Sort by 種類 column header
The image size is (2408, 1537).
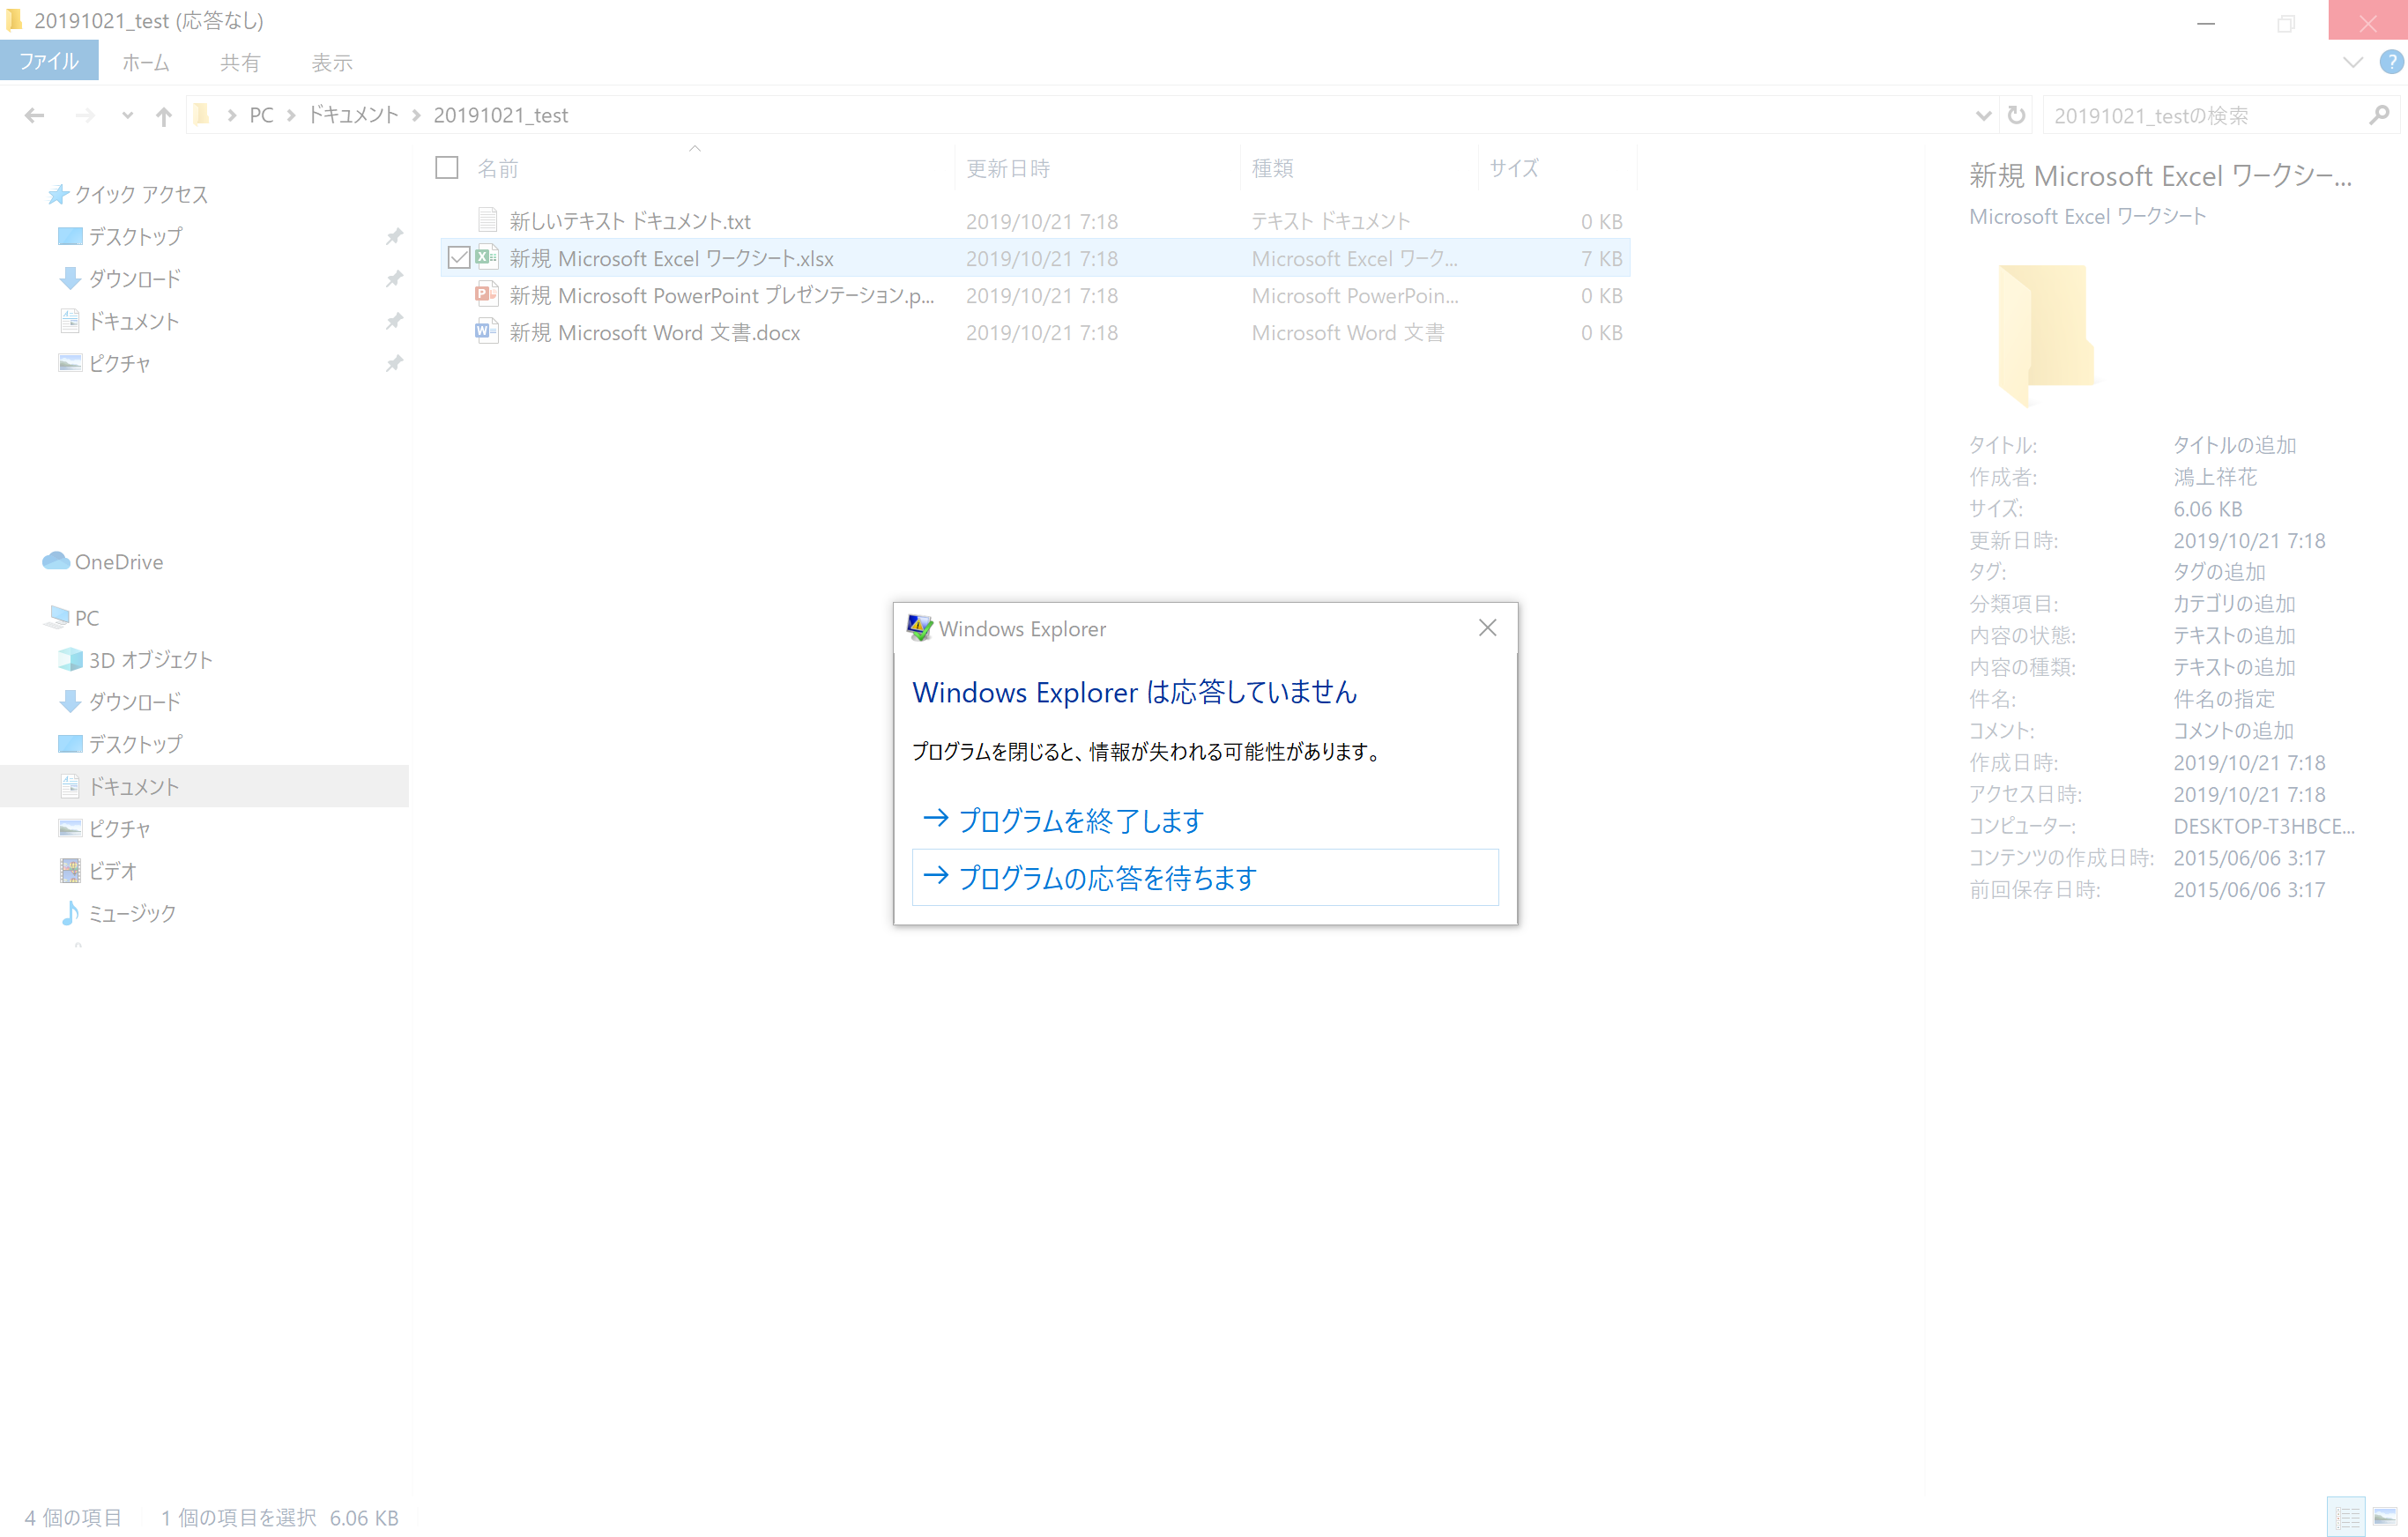pyautogui.click(x=1273, y=168)
